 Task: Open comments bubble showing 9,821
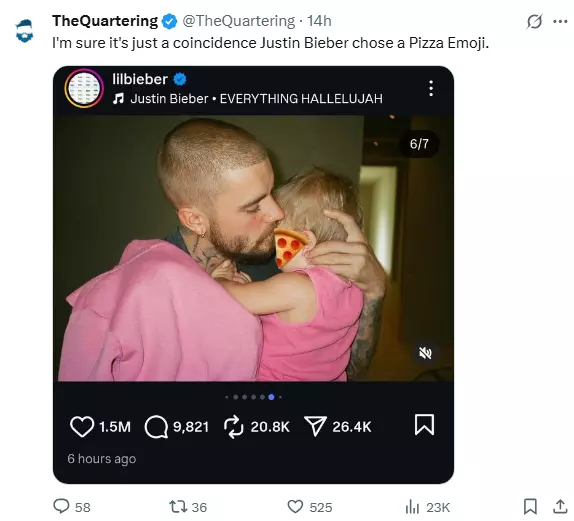click(156, 427)
